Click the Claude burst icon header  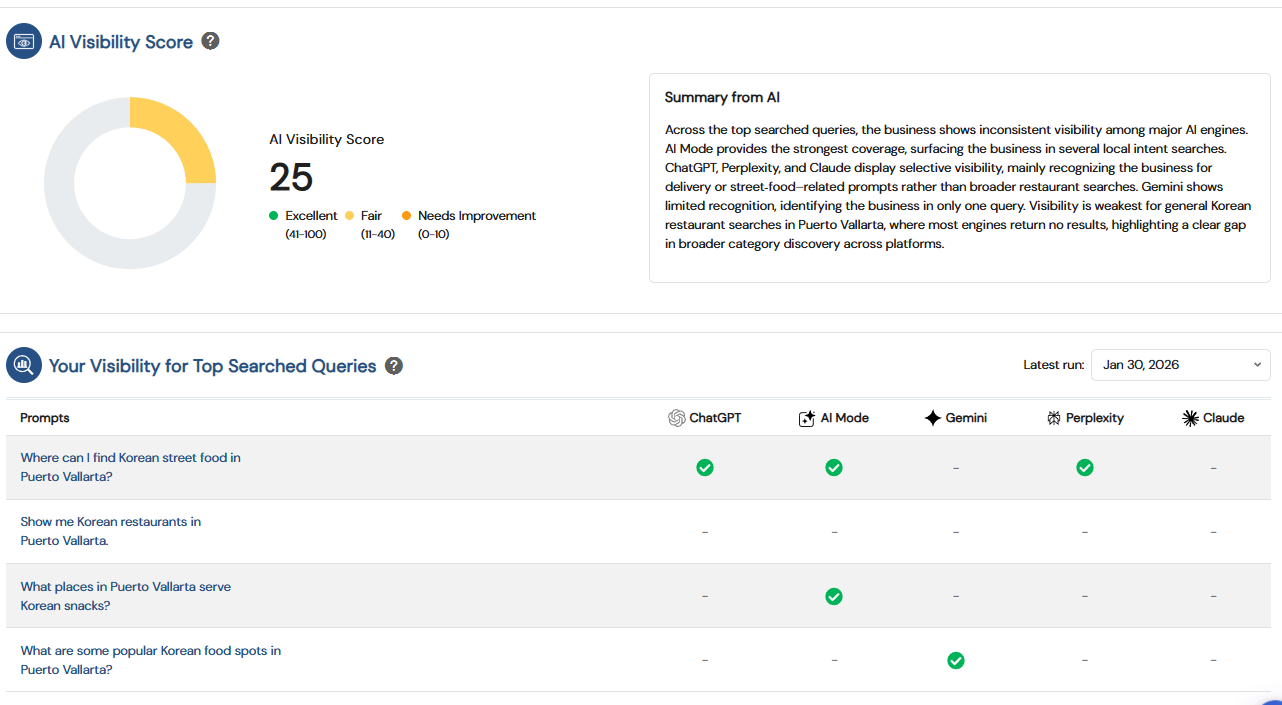(1190, 418)
